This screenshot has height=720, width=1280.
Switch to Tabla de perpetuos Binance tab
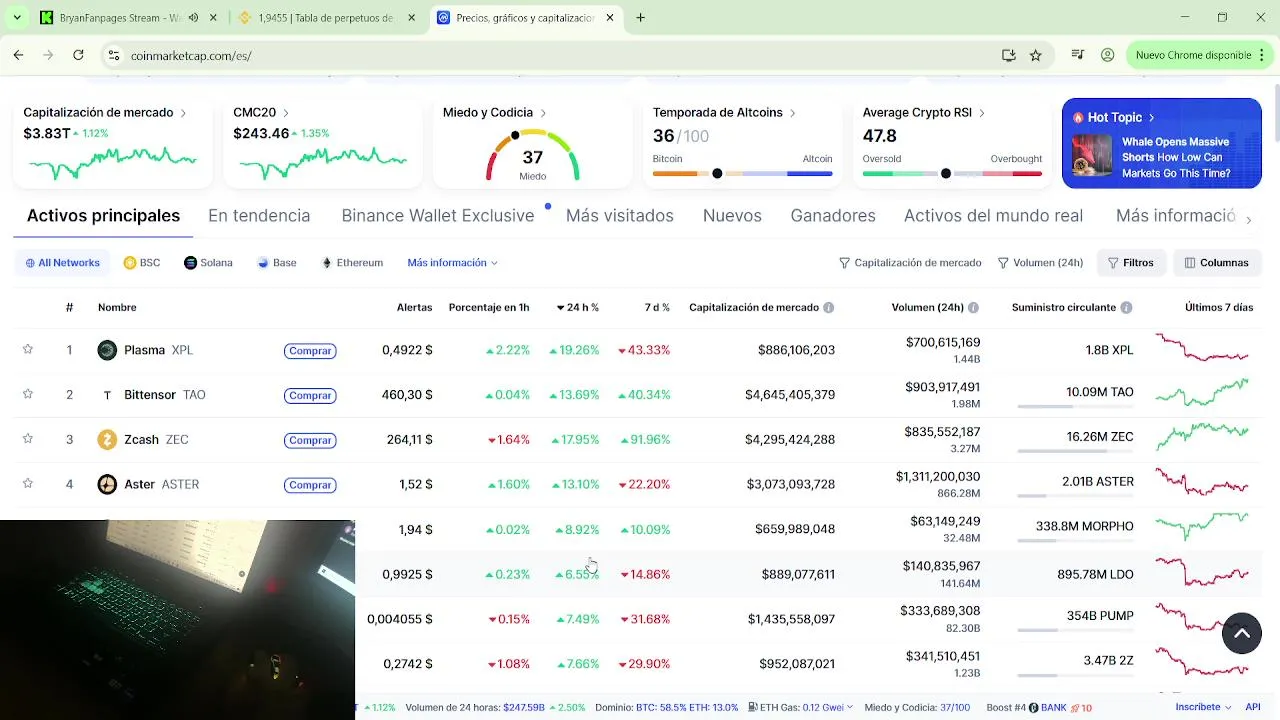326,18
